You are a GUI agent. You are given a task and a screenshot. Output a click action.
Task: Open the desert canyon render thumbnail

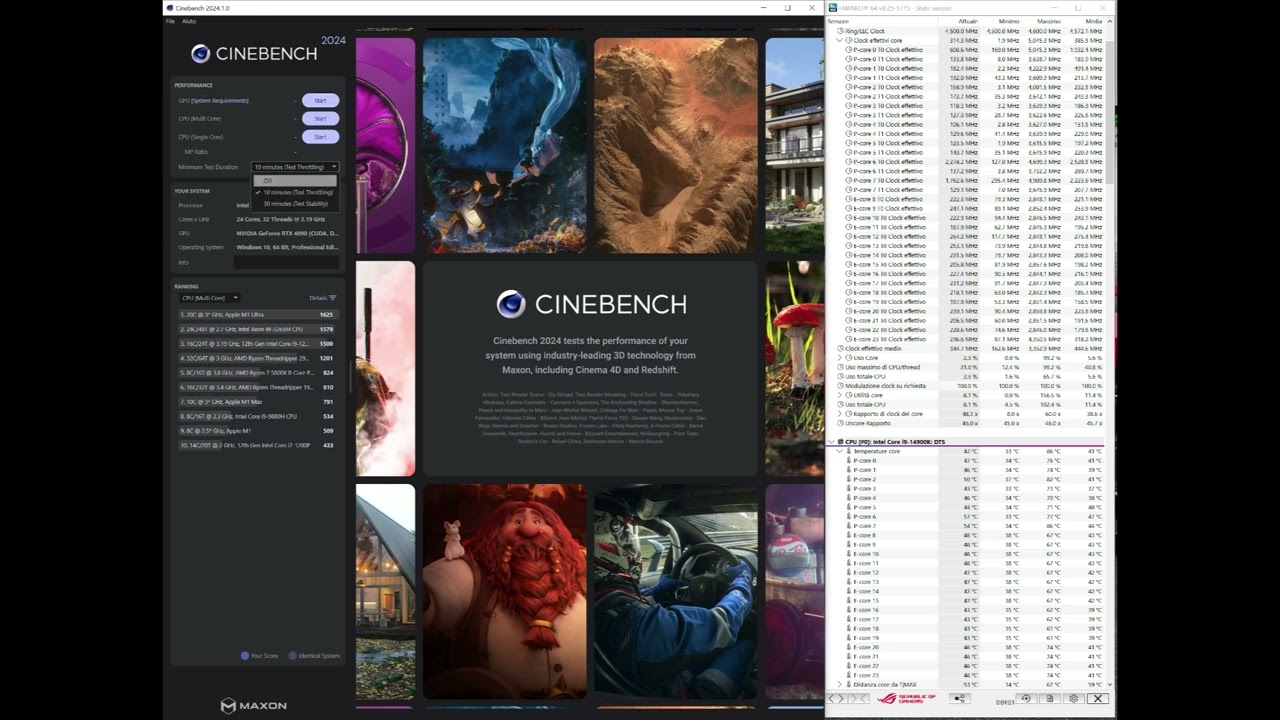point(675,145)
